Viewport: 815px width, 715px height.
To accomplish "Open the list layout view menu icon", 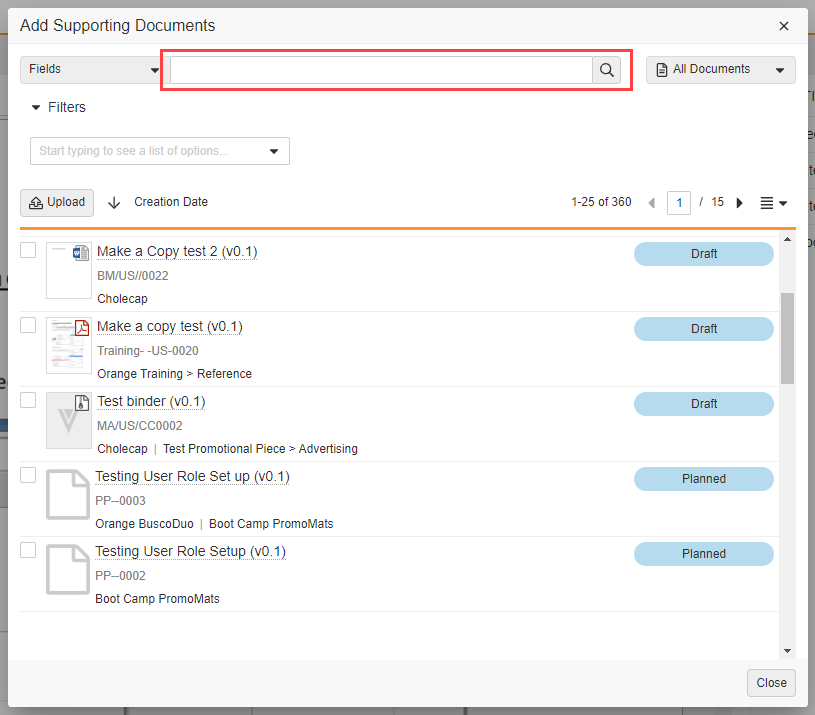I will tap(773, 203).
